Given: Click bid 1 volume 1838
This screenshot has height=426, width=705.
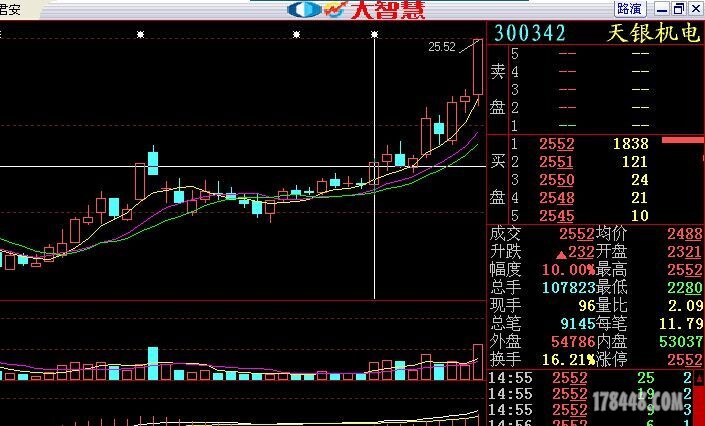Looking at the screenshot, I should pyautogui.click(x=630, y=144).
